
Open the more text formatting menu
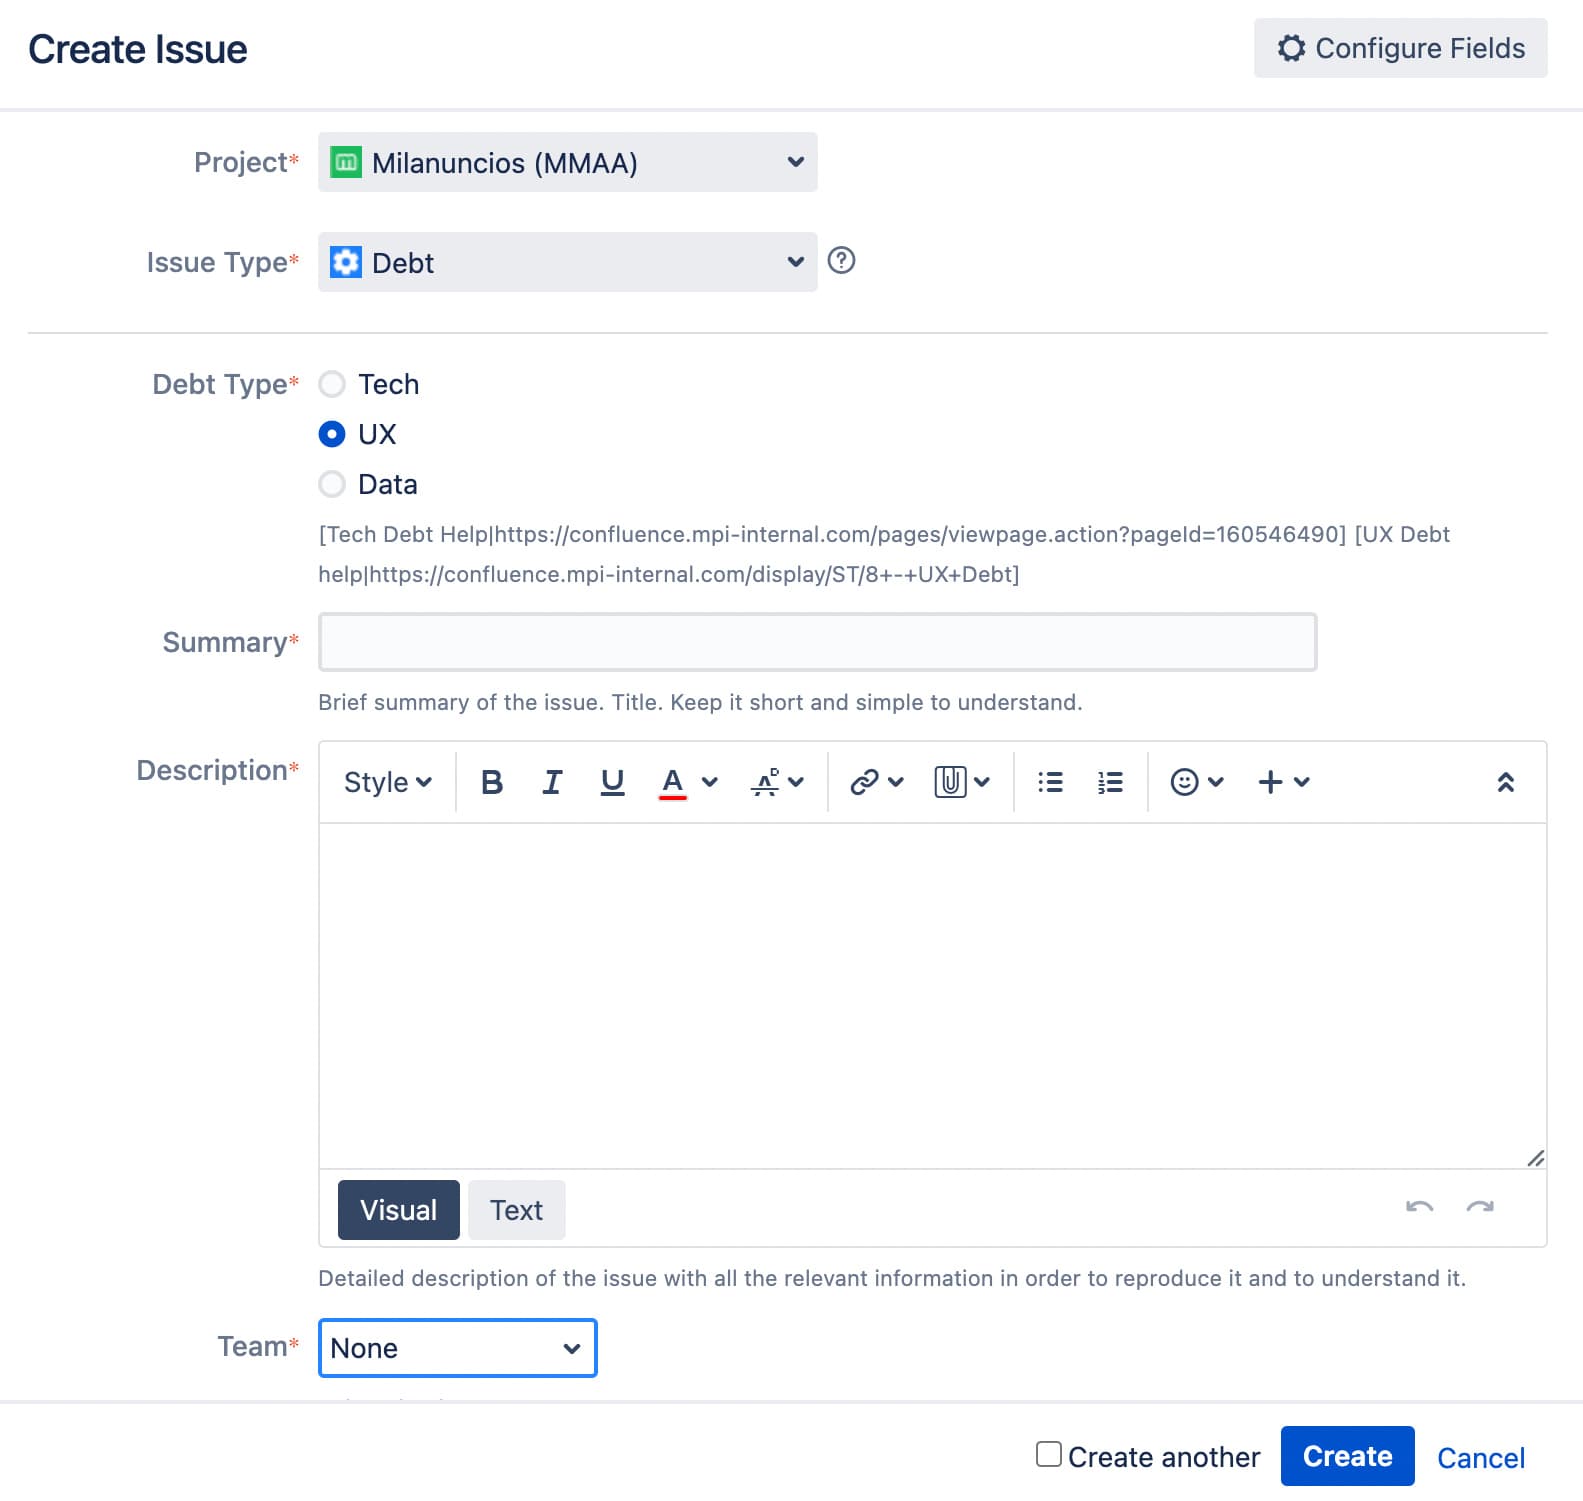click(x=777, y=782)
